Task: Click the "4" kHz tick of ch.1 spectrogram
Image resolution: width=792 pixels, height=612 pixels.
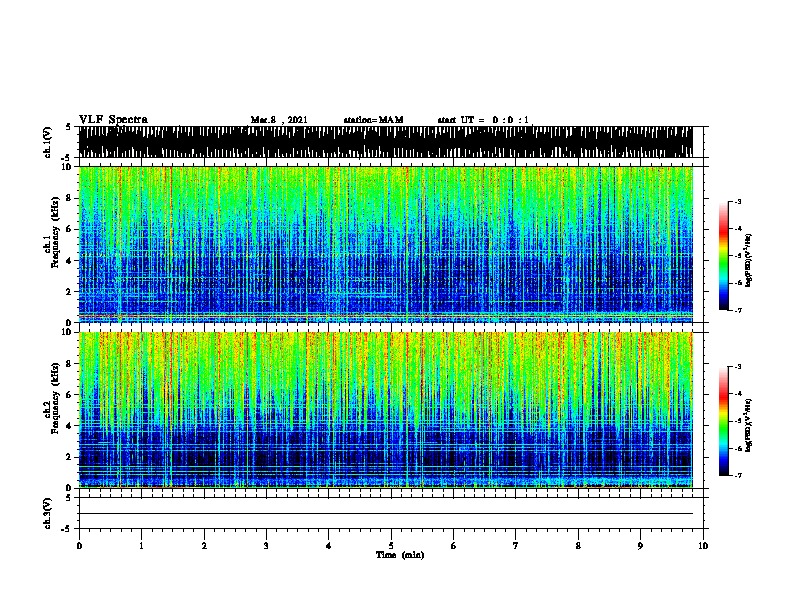Action: coord(70,261)
